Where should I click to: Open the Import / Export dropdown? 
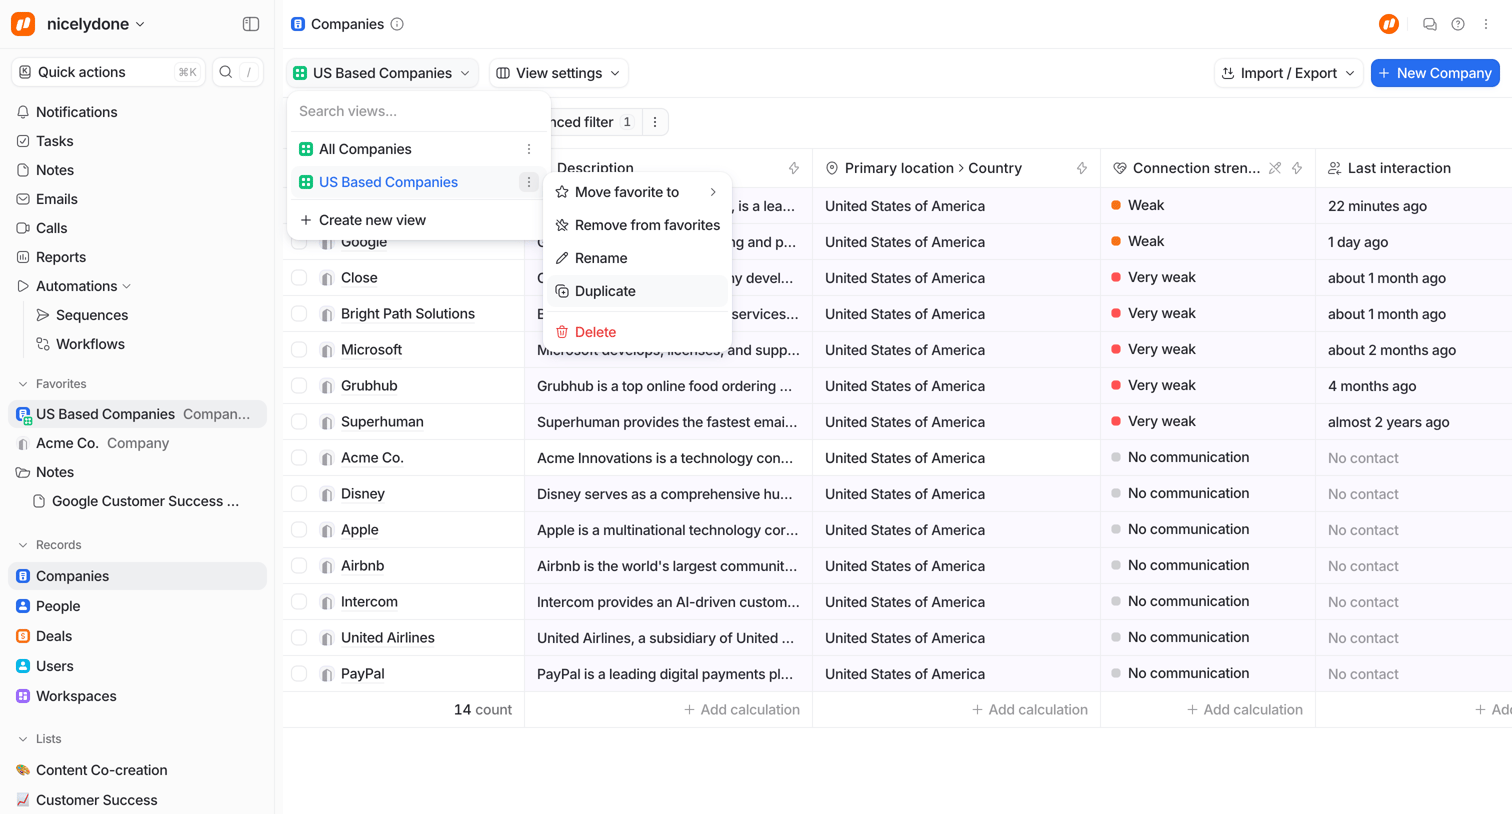1288,73
